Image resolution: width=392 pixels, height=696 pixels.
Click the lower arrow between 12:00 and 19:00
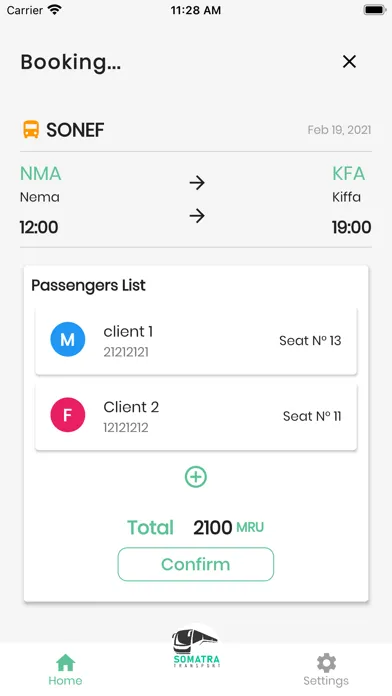click(x=197, y=216)
